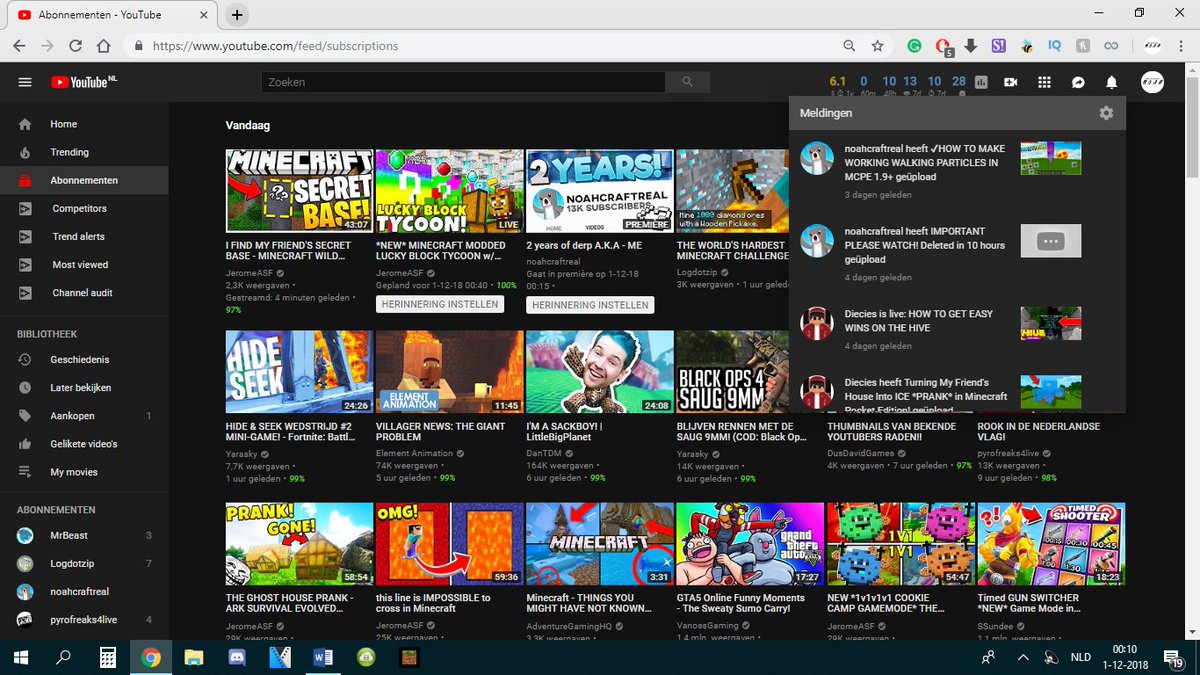The image size is (1200, 675).
Task: Open MrBeast channel subscription
Action: 84,535
